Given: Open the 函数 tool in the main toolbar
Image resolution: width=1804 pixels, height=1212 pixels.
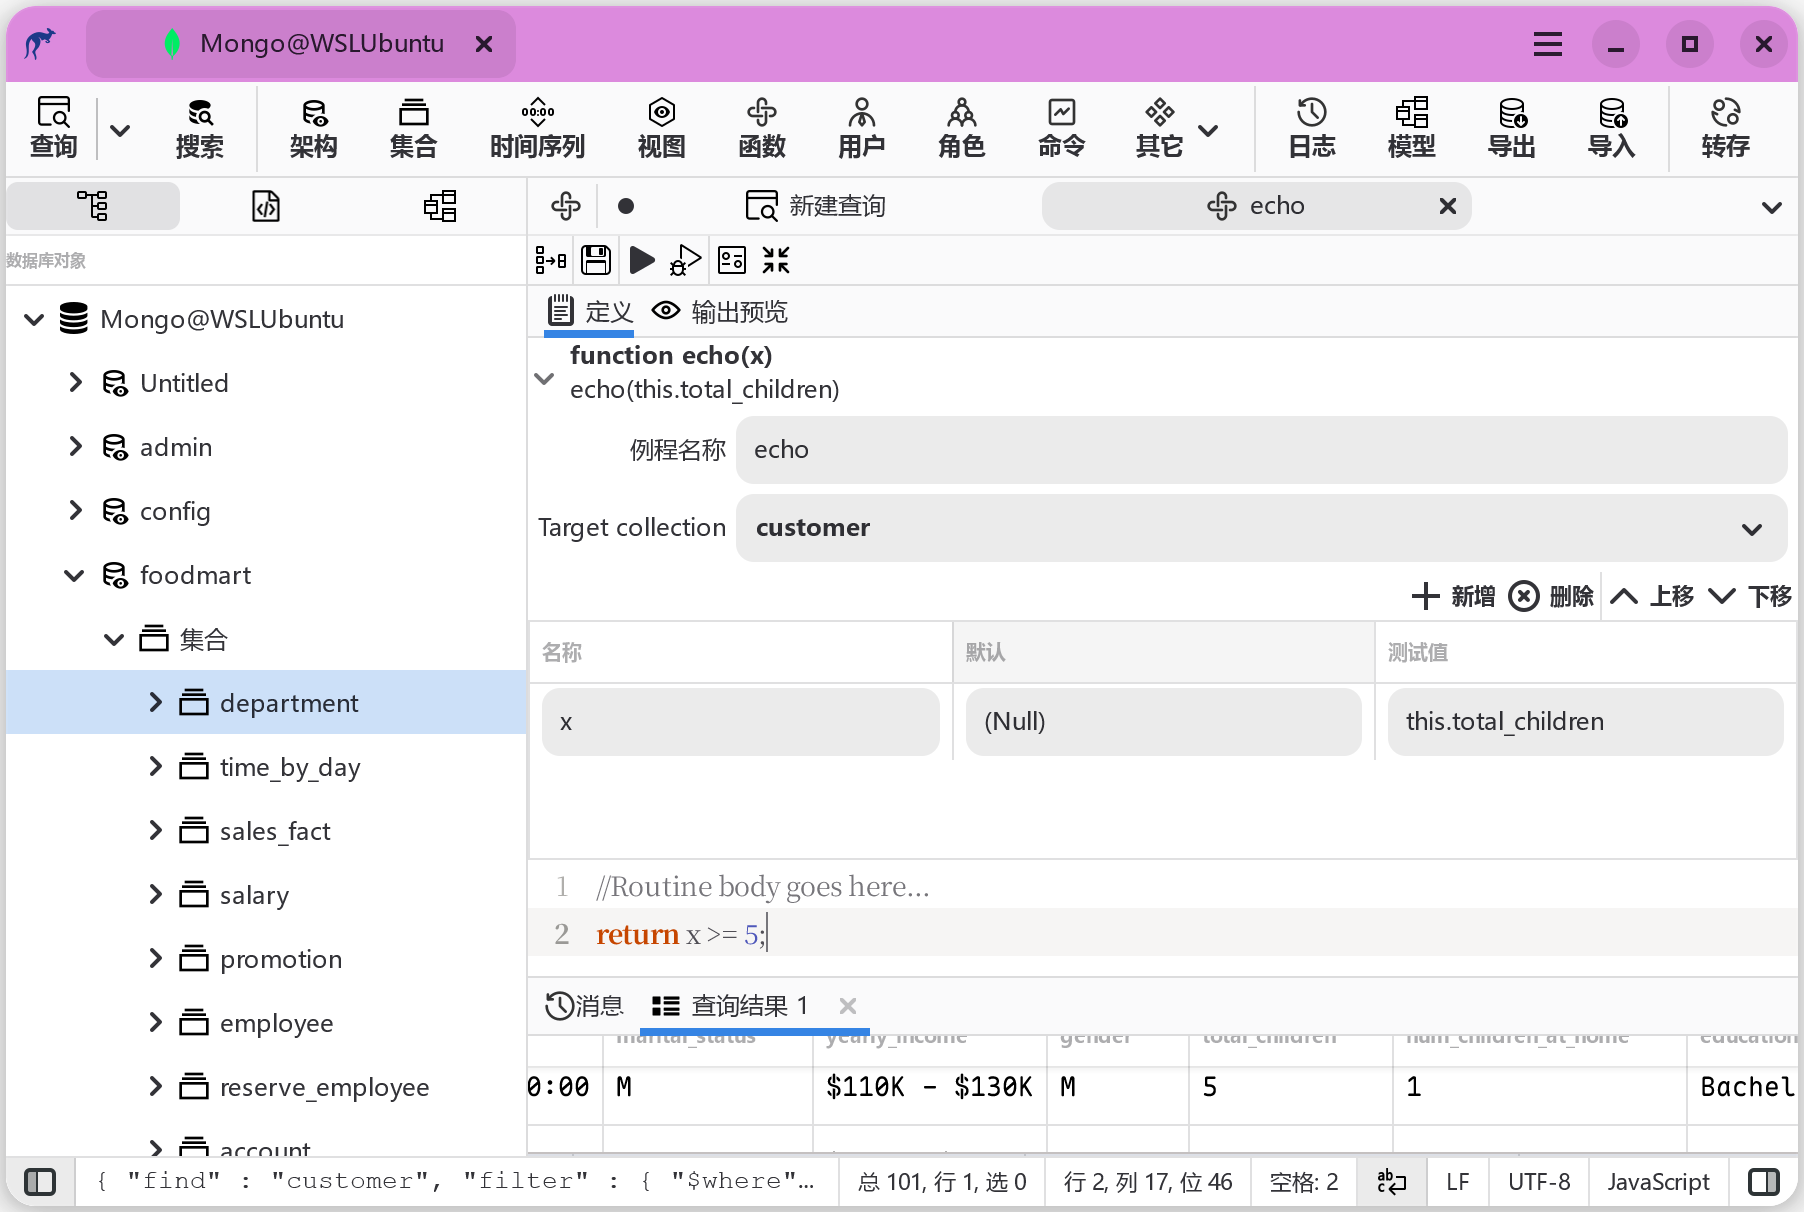Looking at the screenshot, I should (762, 128).
